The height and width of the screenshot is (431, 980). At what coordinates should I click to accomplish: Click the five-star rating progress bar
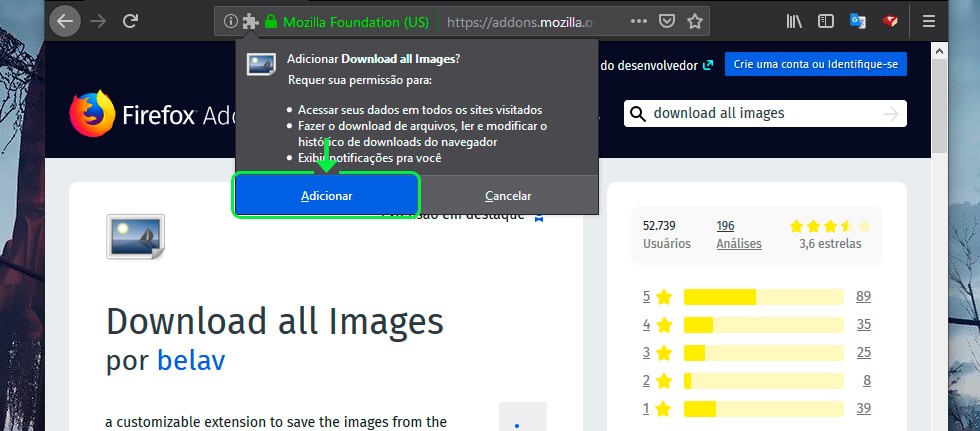[x=764, y=297]
